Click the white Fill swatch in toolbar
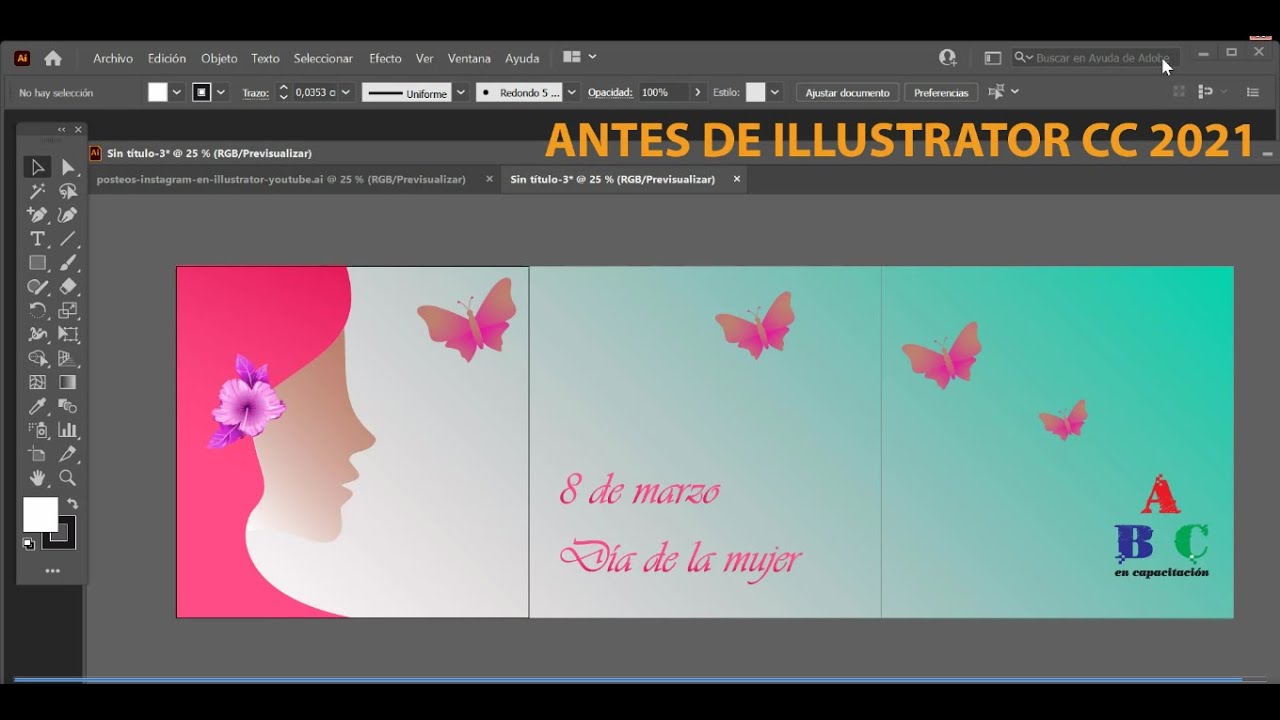 click(40, 514)
